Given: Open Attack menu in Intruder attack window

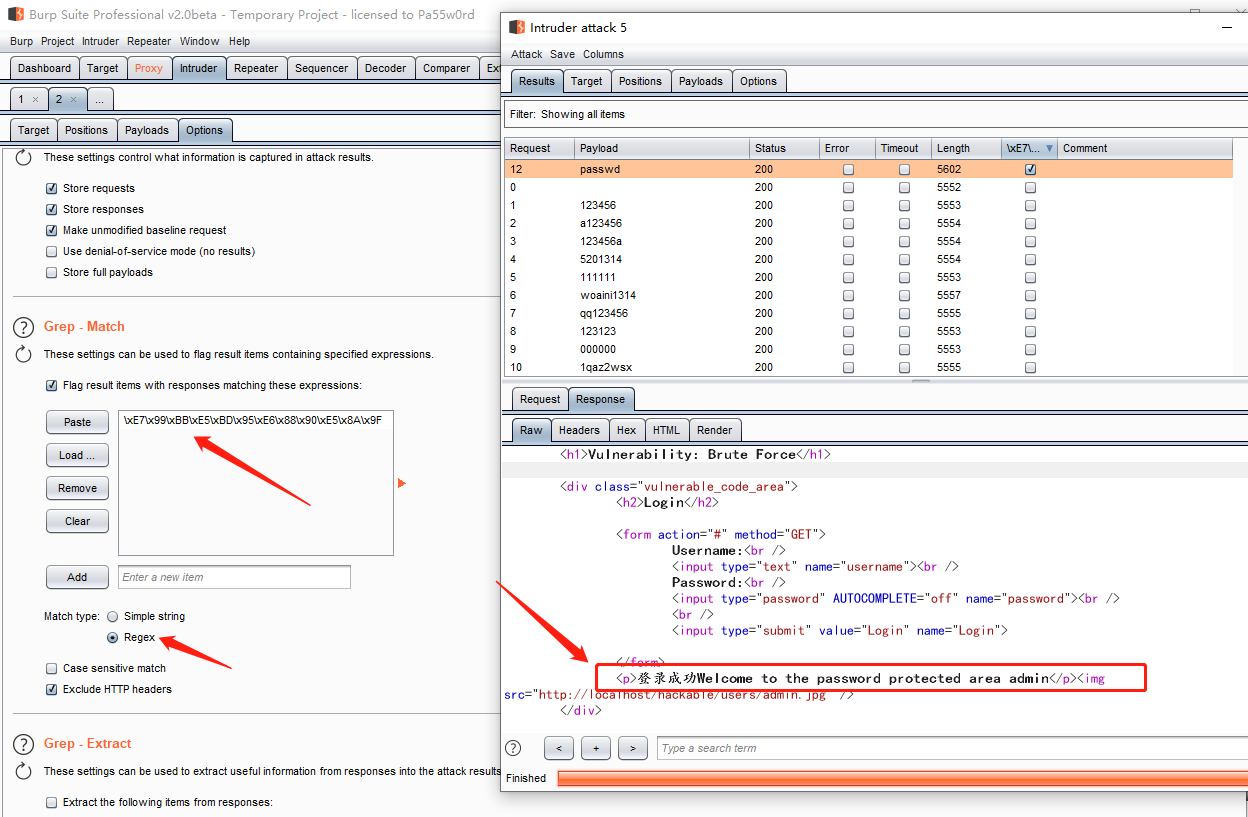Looking at the screenshot, I should (526, 54).
